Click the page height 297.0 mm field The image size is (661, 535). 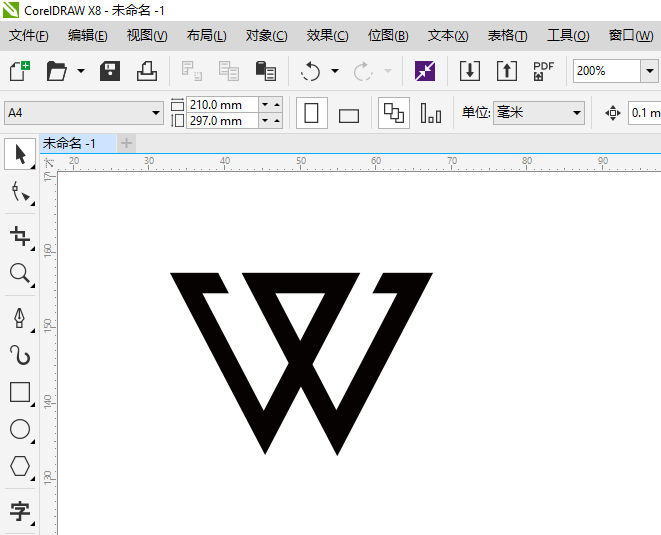tap(222, 121)
